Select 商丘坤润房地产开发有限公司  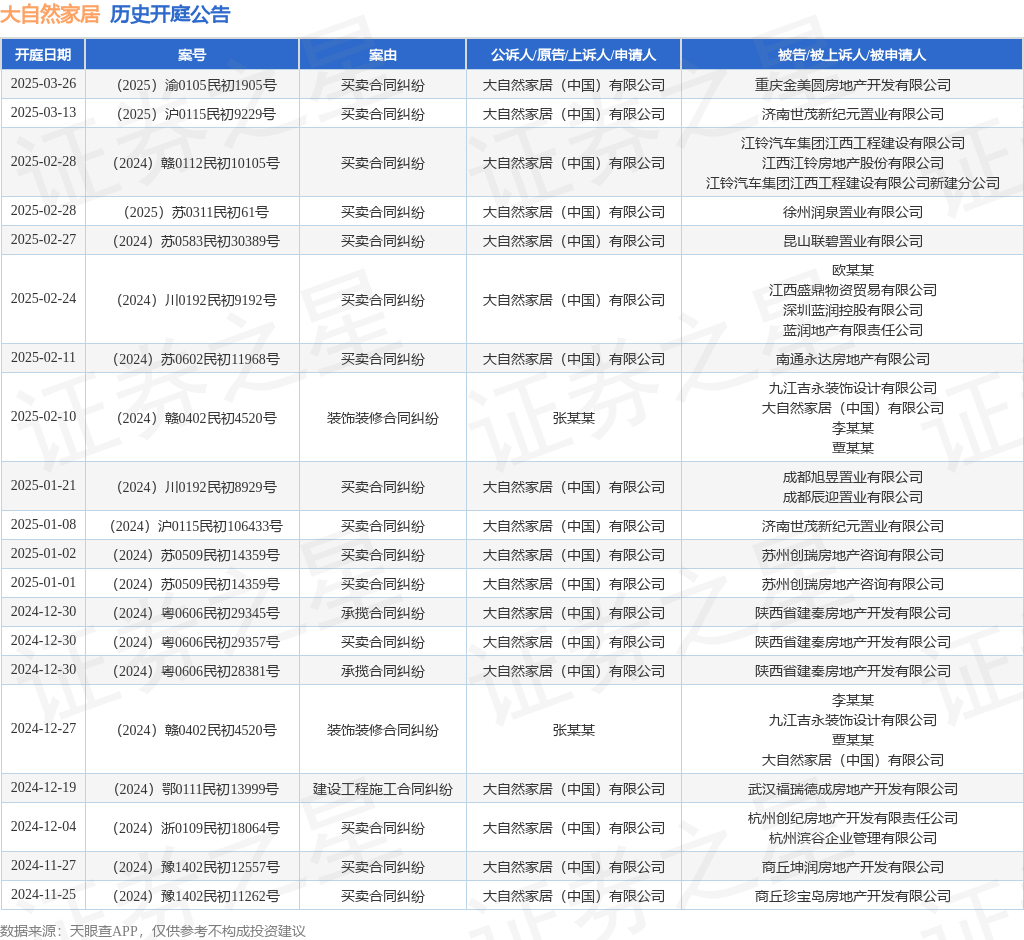coord(852,867)
